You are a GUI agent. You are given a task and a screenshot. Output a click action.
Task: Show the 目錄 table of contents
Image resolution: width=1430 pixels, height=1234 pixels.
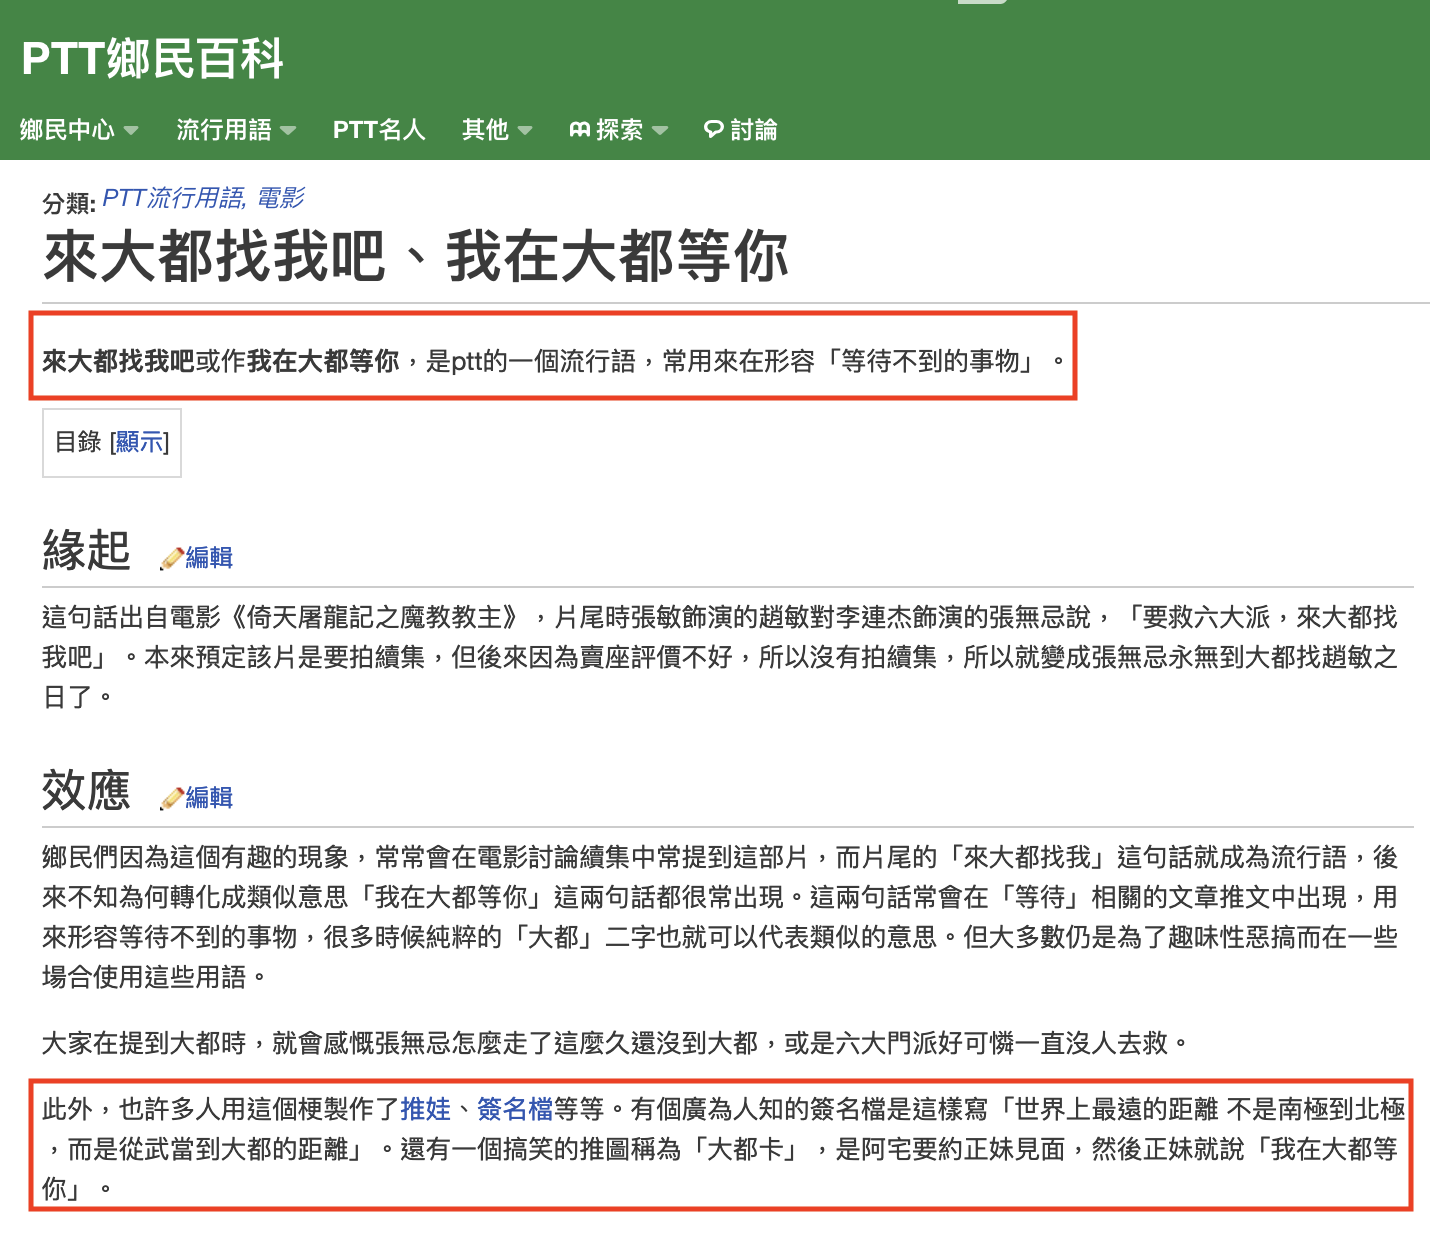coord(139,442)
